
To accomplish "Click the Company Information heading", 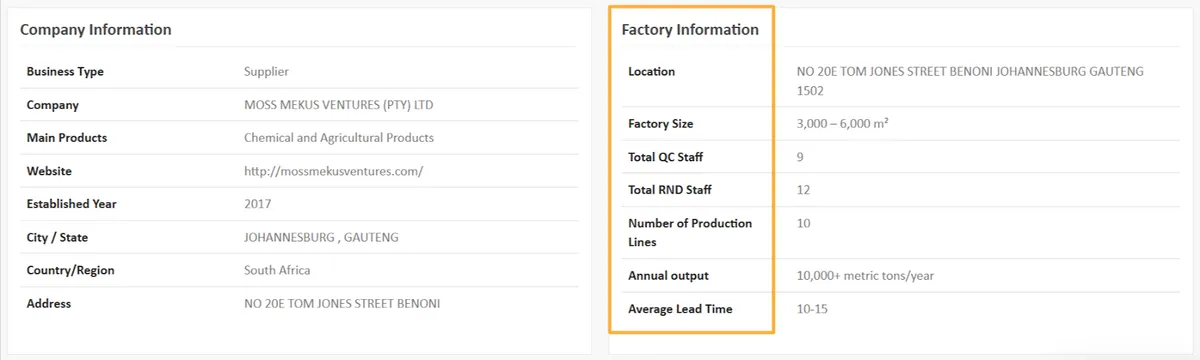I will 96,30.
